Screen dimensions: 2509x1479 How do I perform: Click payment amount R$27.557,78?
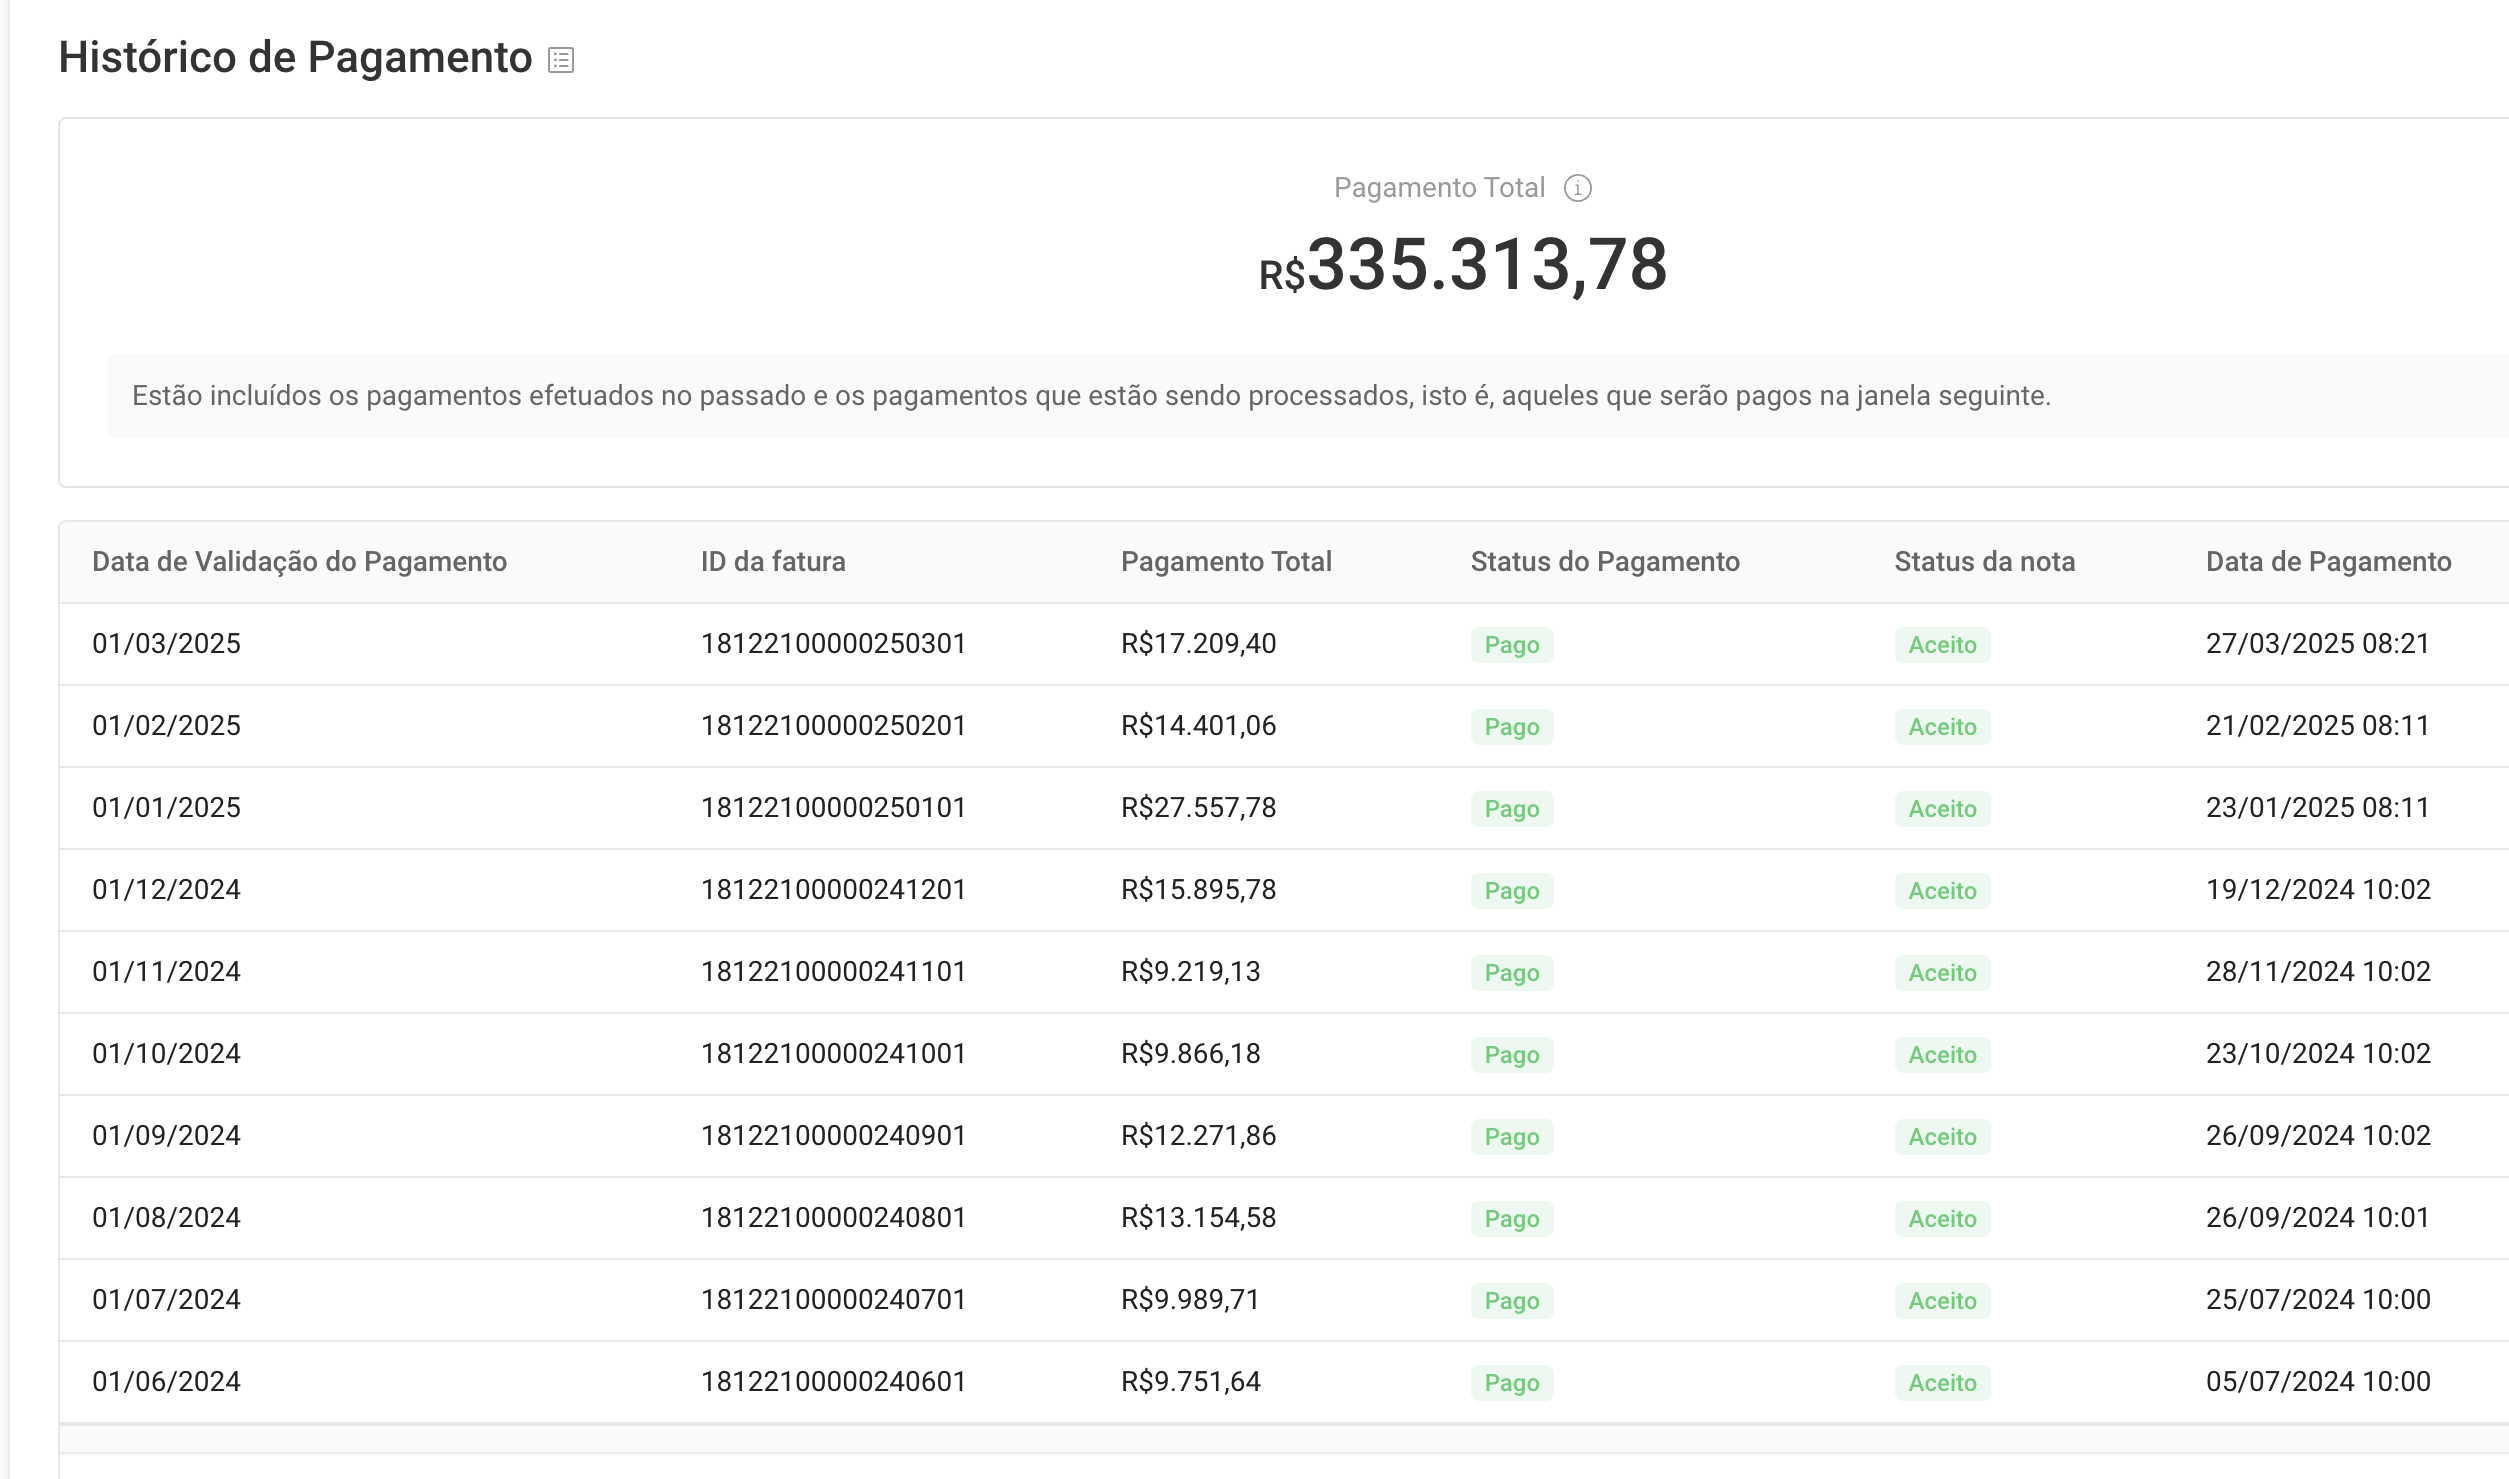[1198, 808]
